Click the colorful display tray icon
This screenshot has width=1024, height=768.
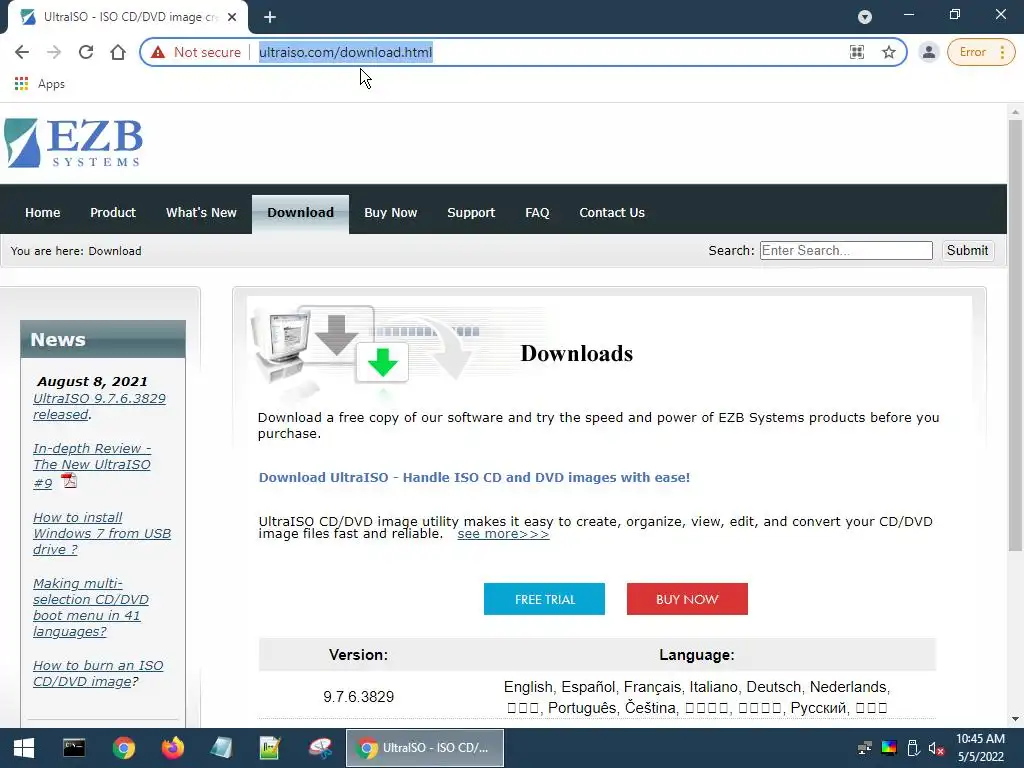tap(889, 748)
